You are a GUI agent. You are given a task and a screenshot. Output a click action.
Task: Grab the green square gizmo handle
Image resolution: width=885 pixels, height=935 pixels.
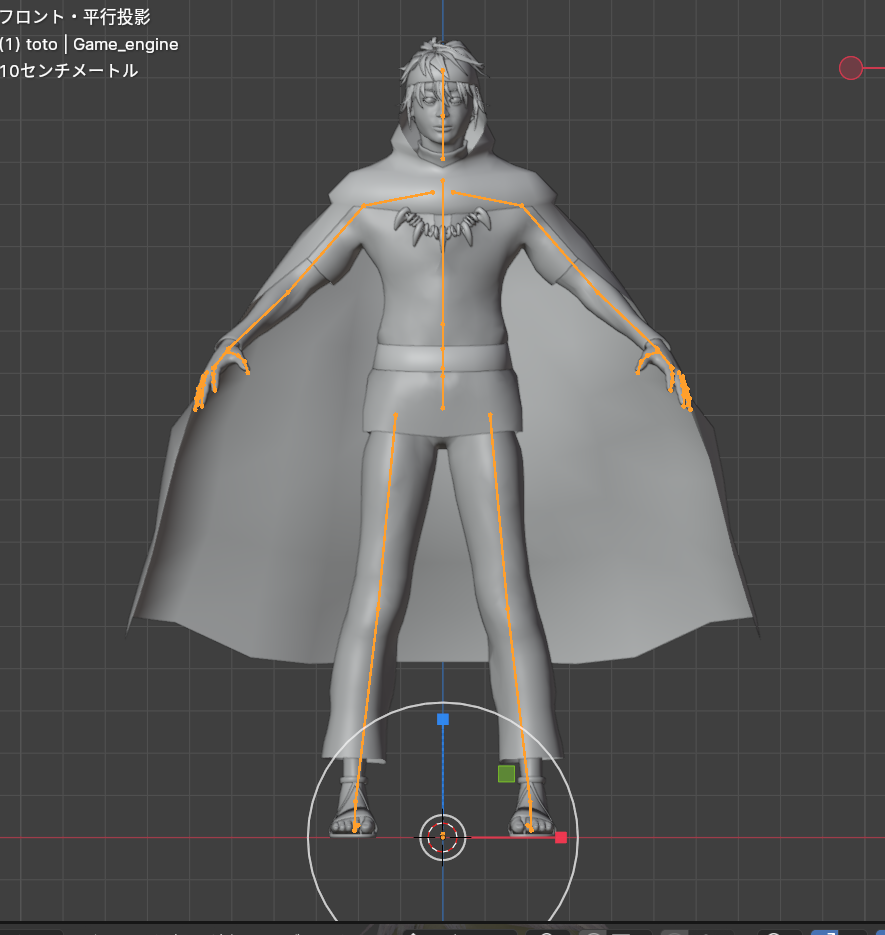tap(506, 773)
